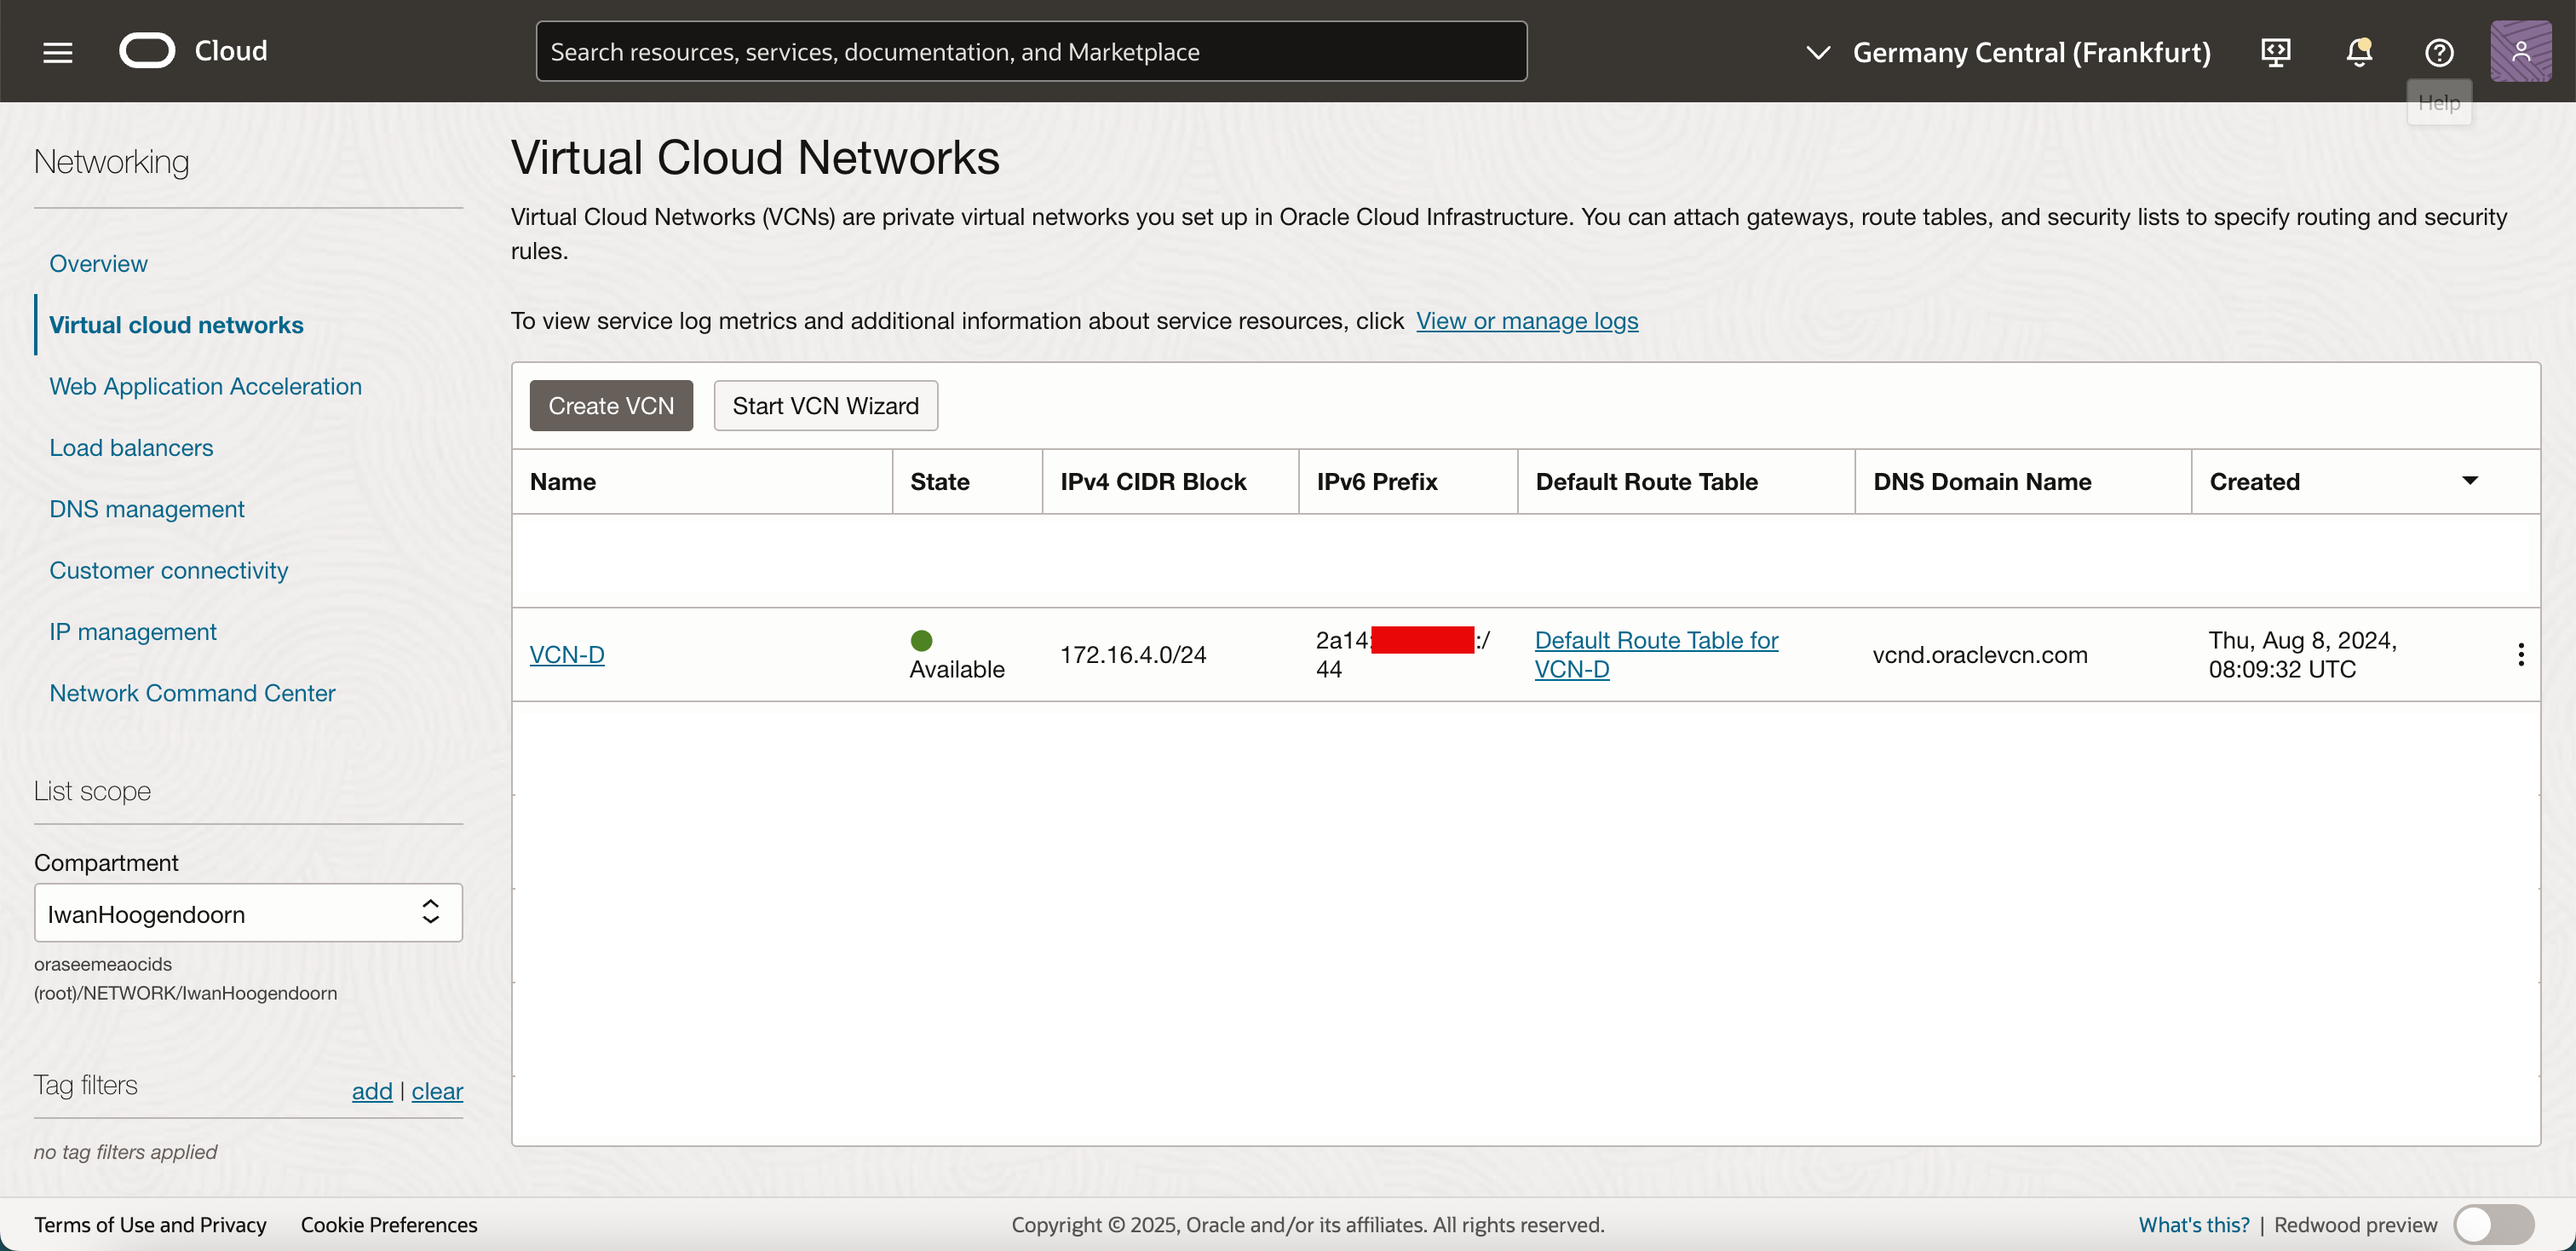The image size is (2576, 1251).
Task: Click the Help question mark icon
Action: pyautogui.click(x=2438, y=52)
